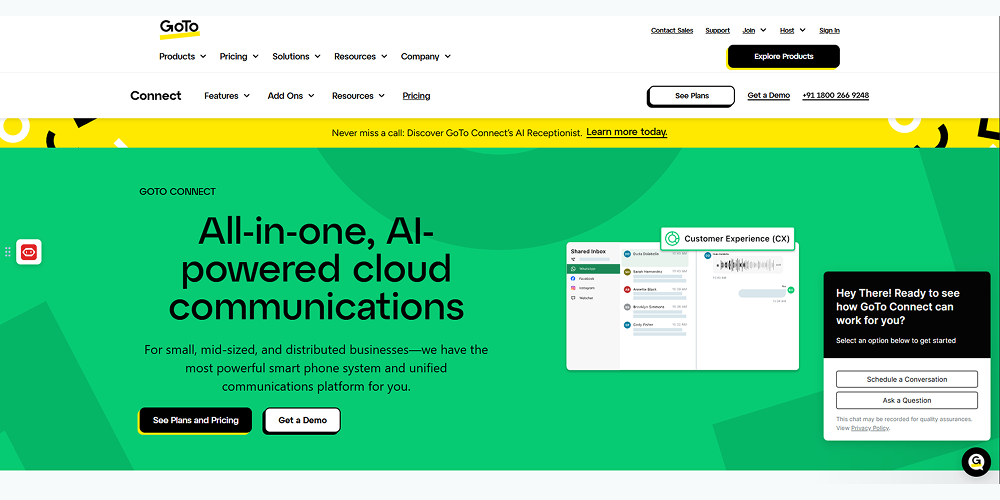This screenshot has width=1000, height=500.
Task: Click the avatar beside Cody Fisher
Action: pyautogui.click(x=628, y=325)
